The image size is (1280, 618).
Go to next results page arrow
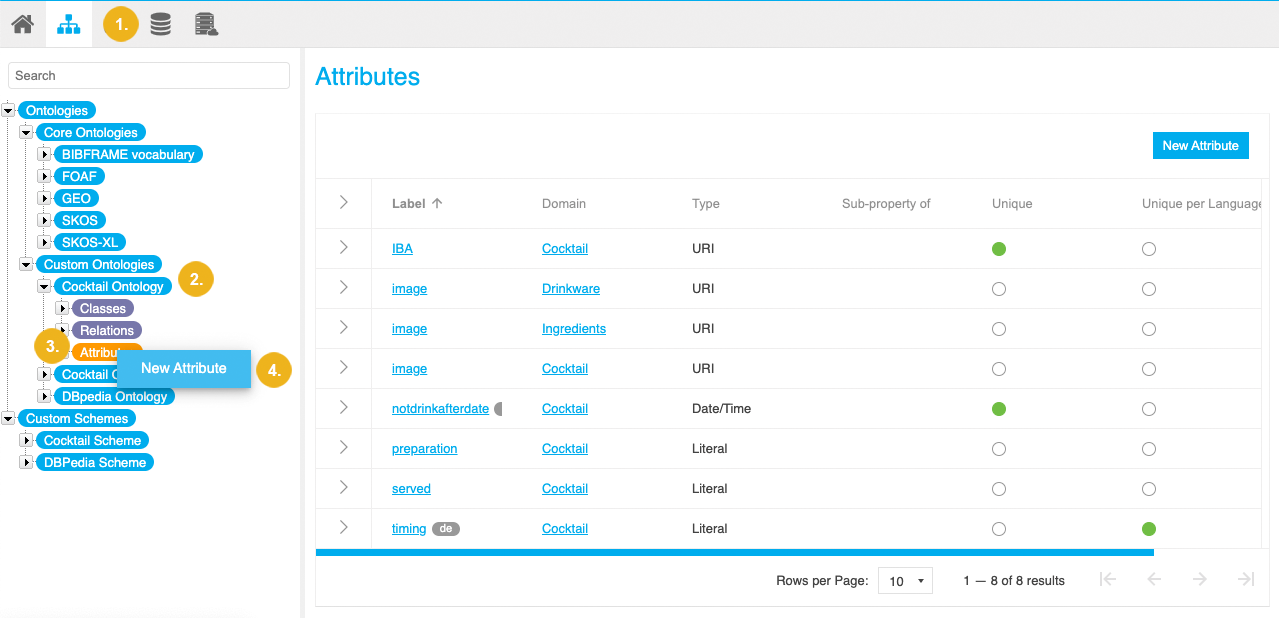pyautogui.click(x=1199, y=580)
